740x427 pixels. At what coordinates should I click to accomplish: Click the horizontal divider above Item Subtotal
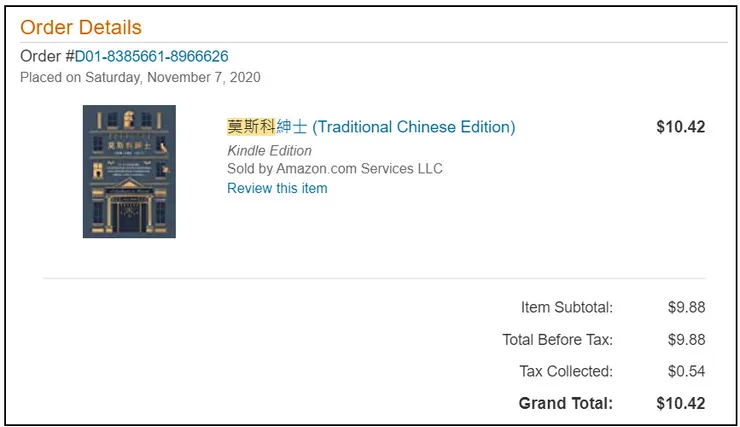(373, 278)
